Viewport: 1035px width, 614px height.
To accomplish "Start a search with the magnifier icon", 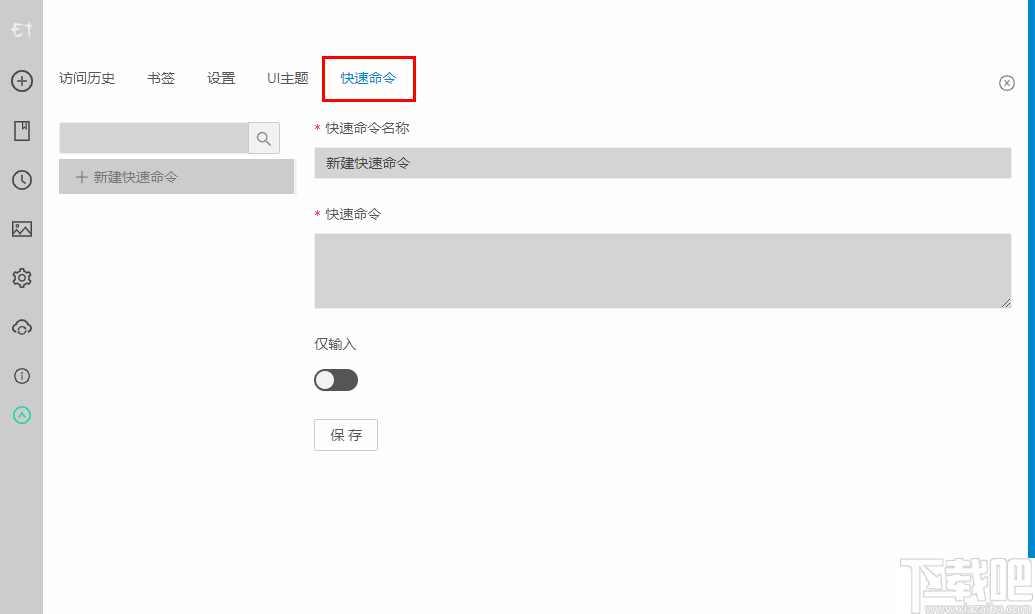I will [x=263, y=137].
